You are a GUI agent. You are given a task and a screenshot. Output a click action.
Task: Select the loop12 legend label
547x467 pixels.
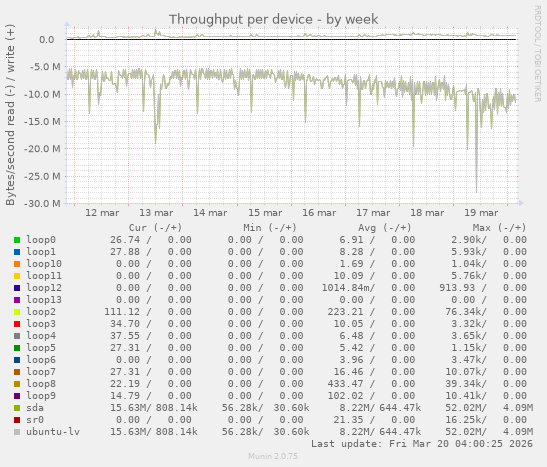point(44,288)
